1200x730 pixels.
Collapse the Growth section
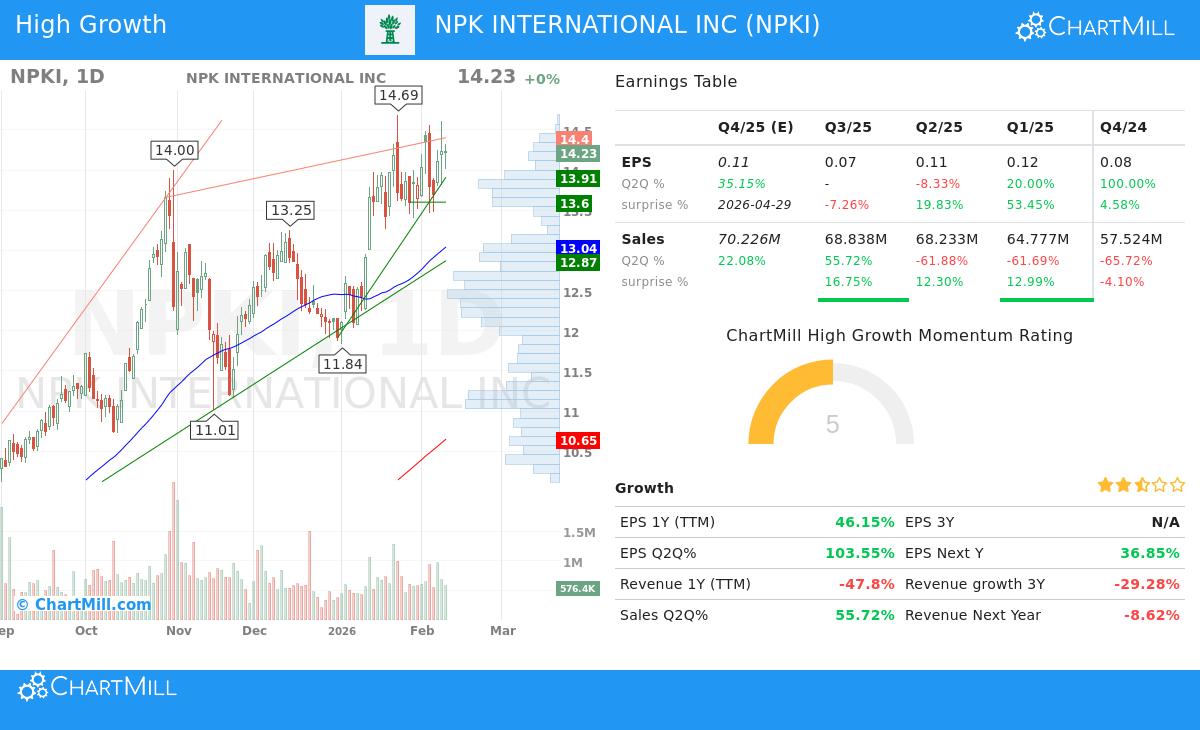coord(644,488)
